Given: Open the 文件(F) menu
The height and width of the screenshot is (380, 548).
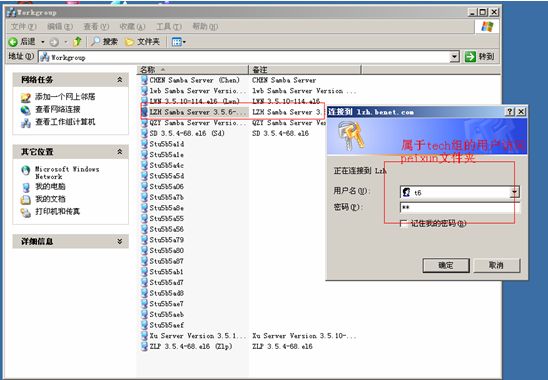Looking at the screenshot, I should coord(23,27).
